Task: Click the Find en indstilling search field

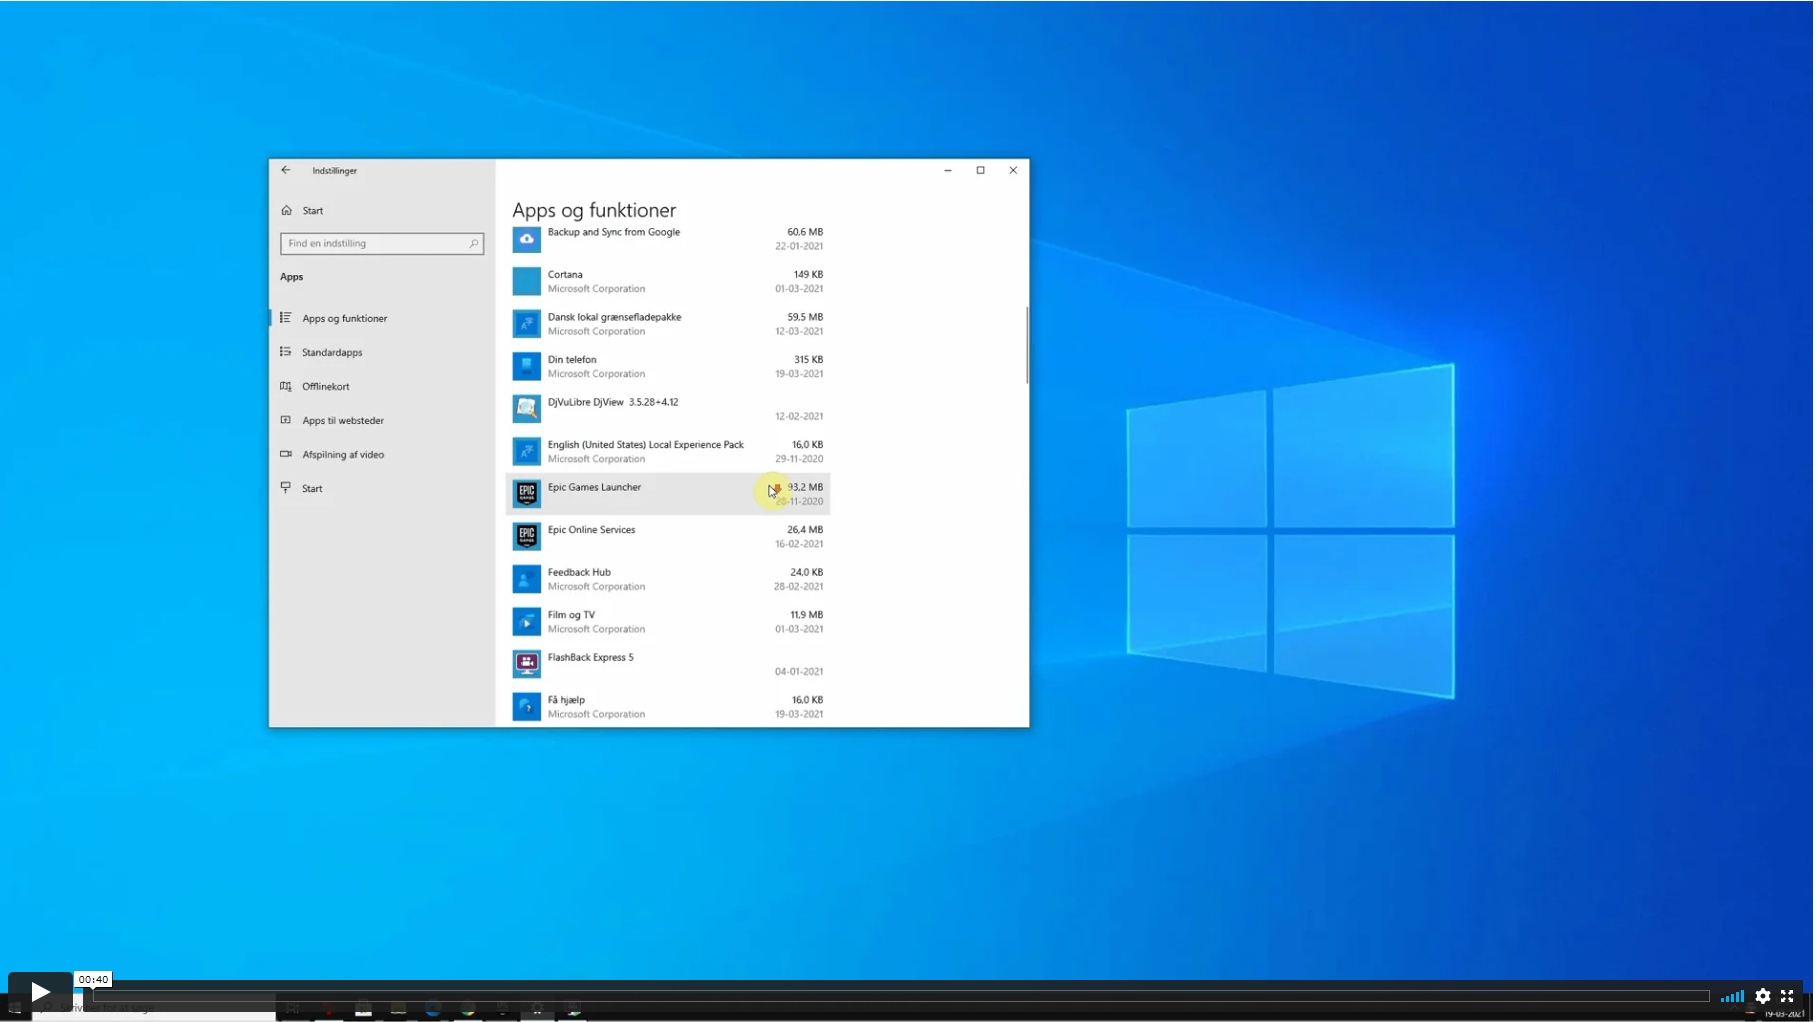Action: coord(375,244)
